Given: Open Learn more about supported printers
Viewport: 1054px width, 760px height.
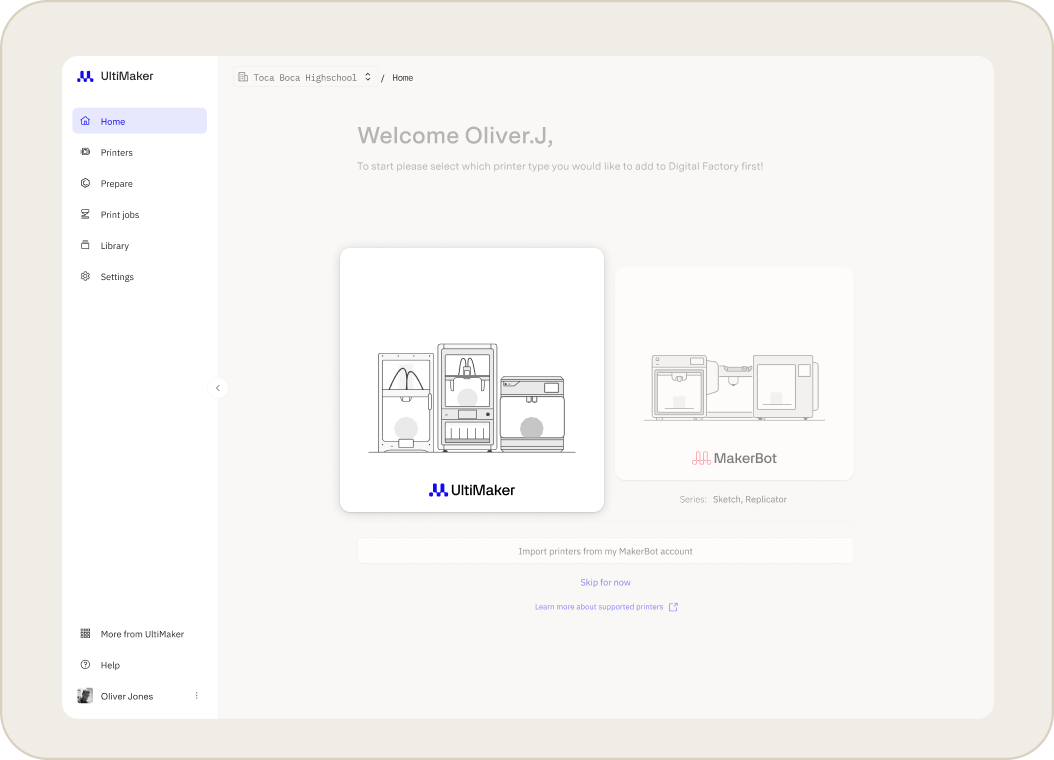Looking at the screenshot, I should [606, 607].
